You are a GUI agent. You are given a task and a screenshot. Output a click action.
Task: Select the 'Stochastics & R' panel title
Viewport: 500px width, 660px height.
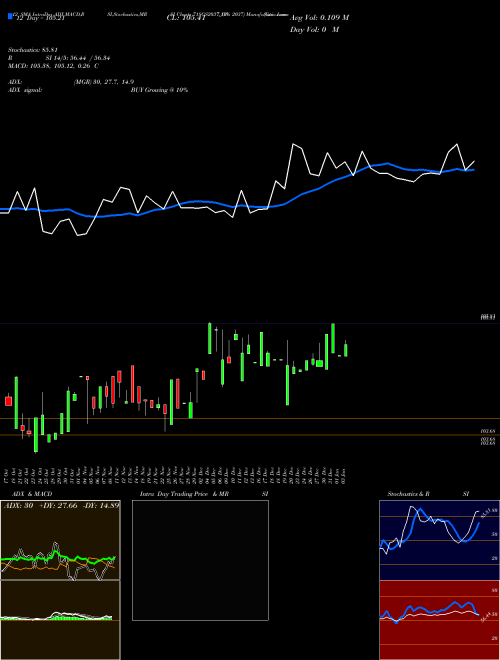[x=409, y=494]
